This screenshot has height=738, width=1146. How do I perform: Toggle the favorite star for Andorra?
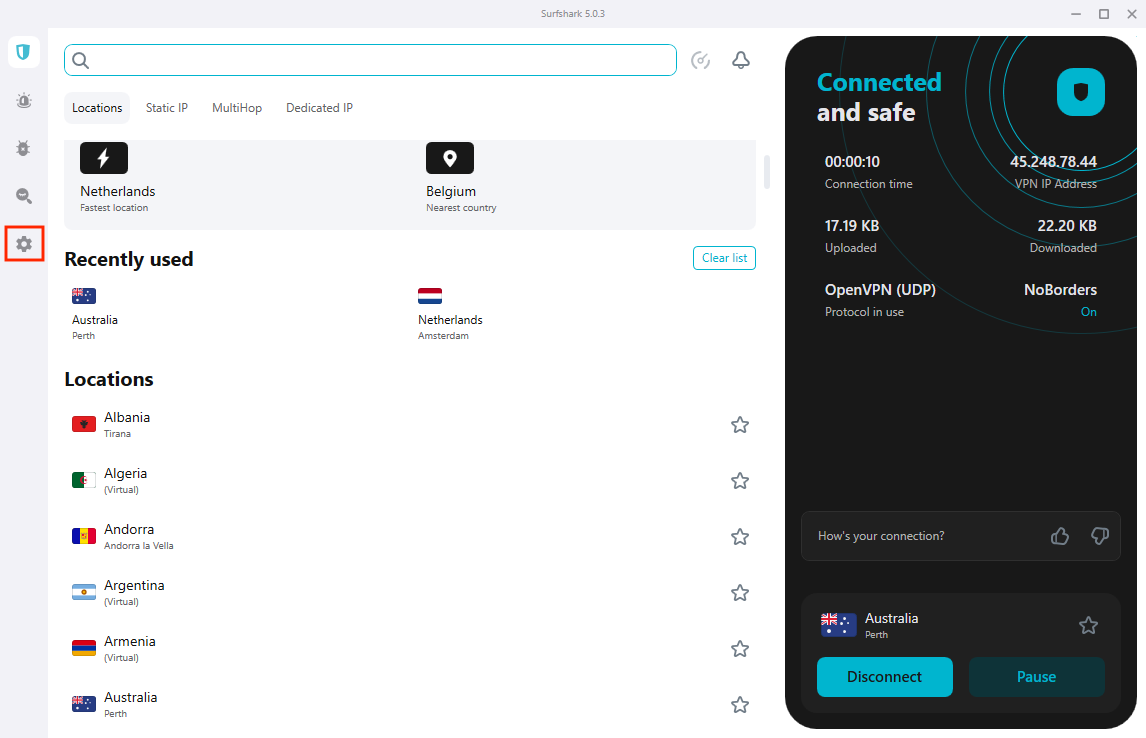(x=740, y=537)
